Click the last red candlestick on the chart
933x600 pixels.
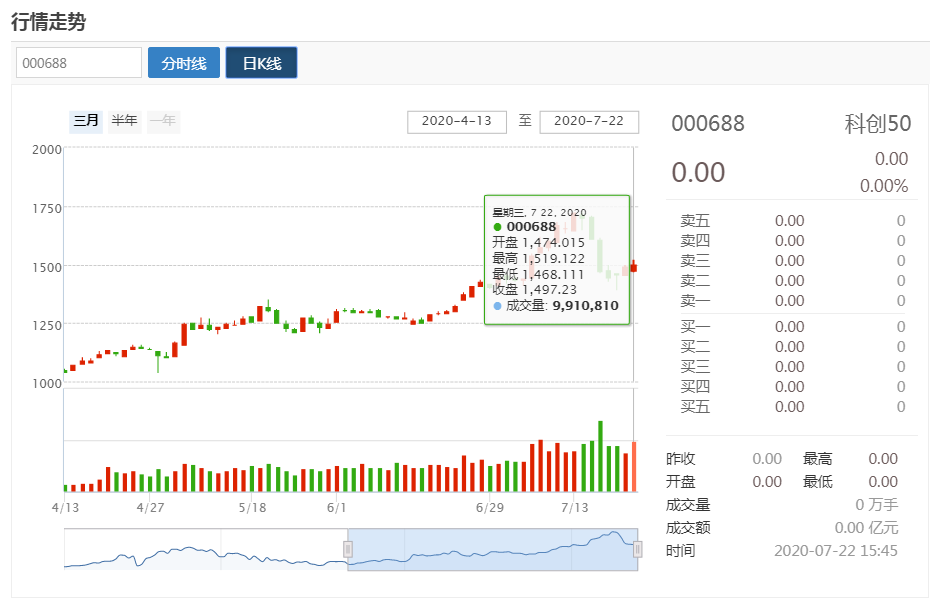pyautogui.click(x=633, y=267)
